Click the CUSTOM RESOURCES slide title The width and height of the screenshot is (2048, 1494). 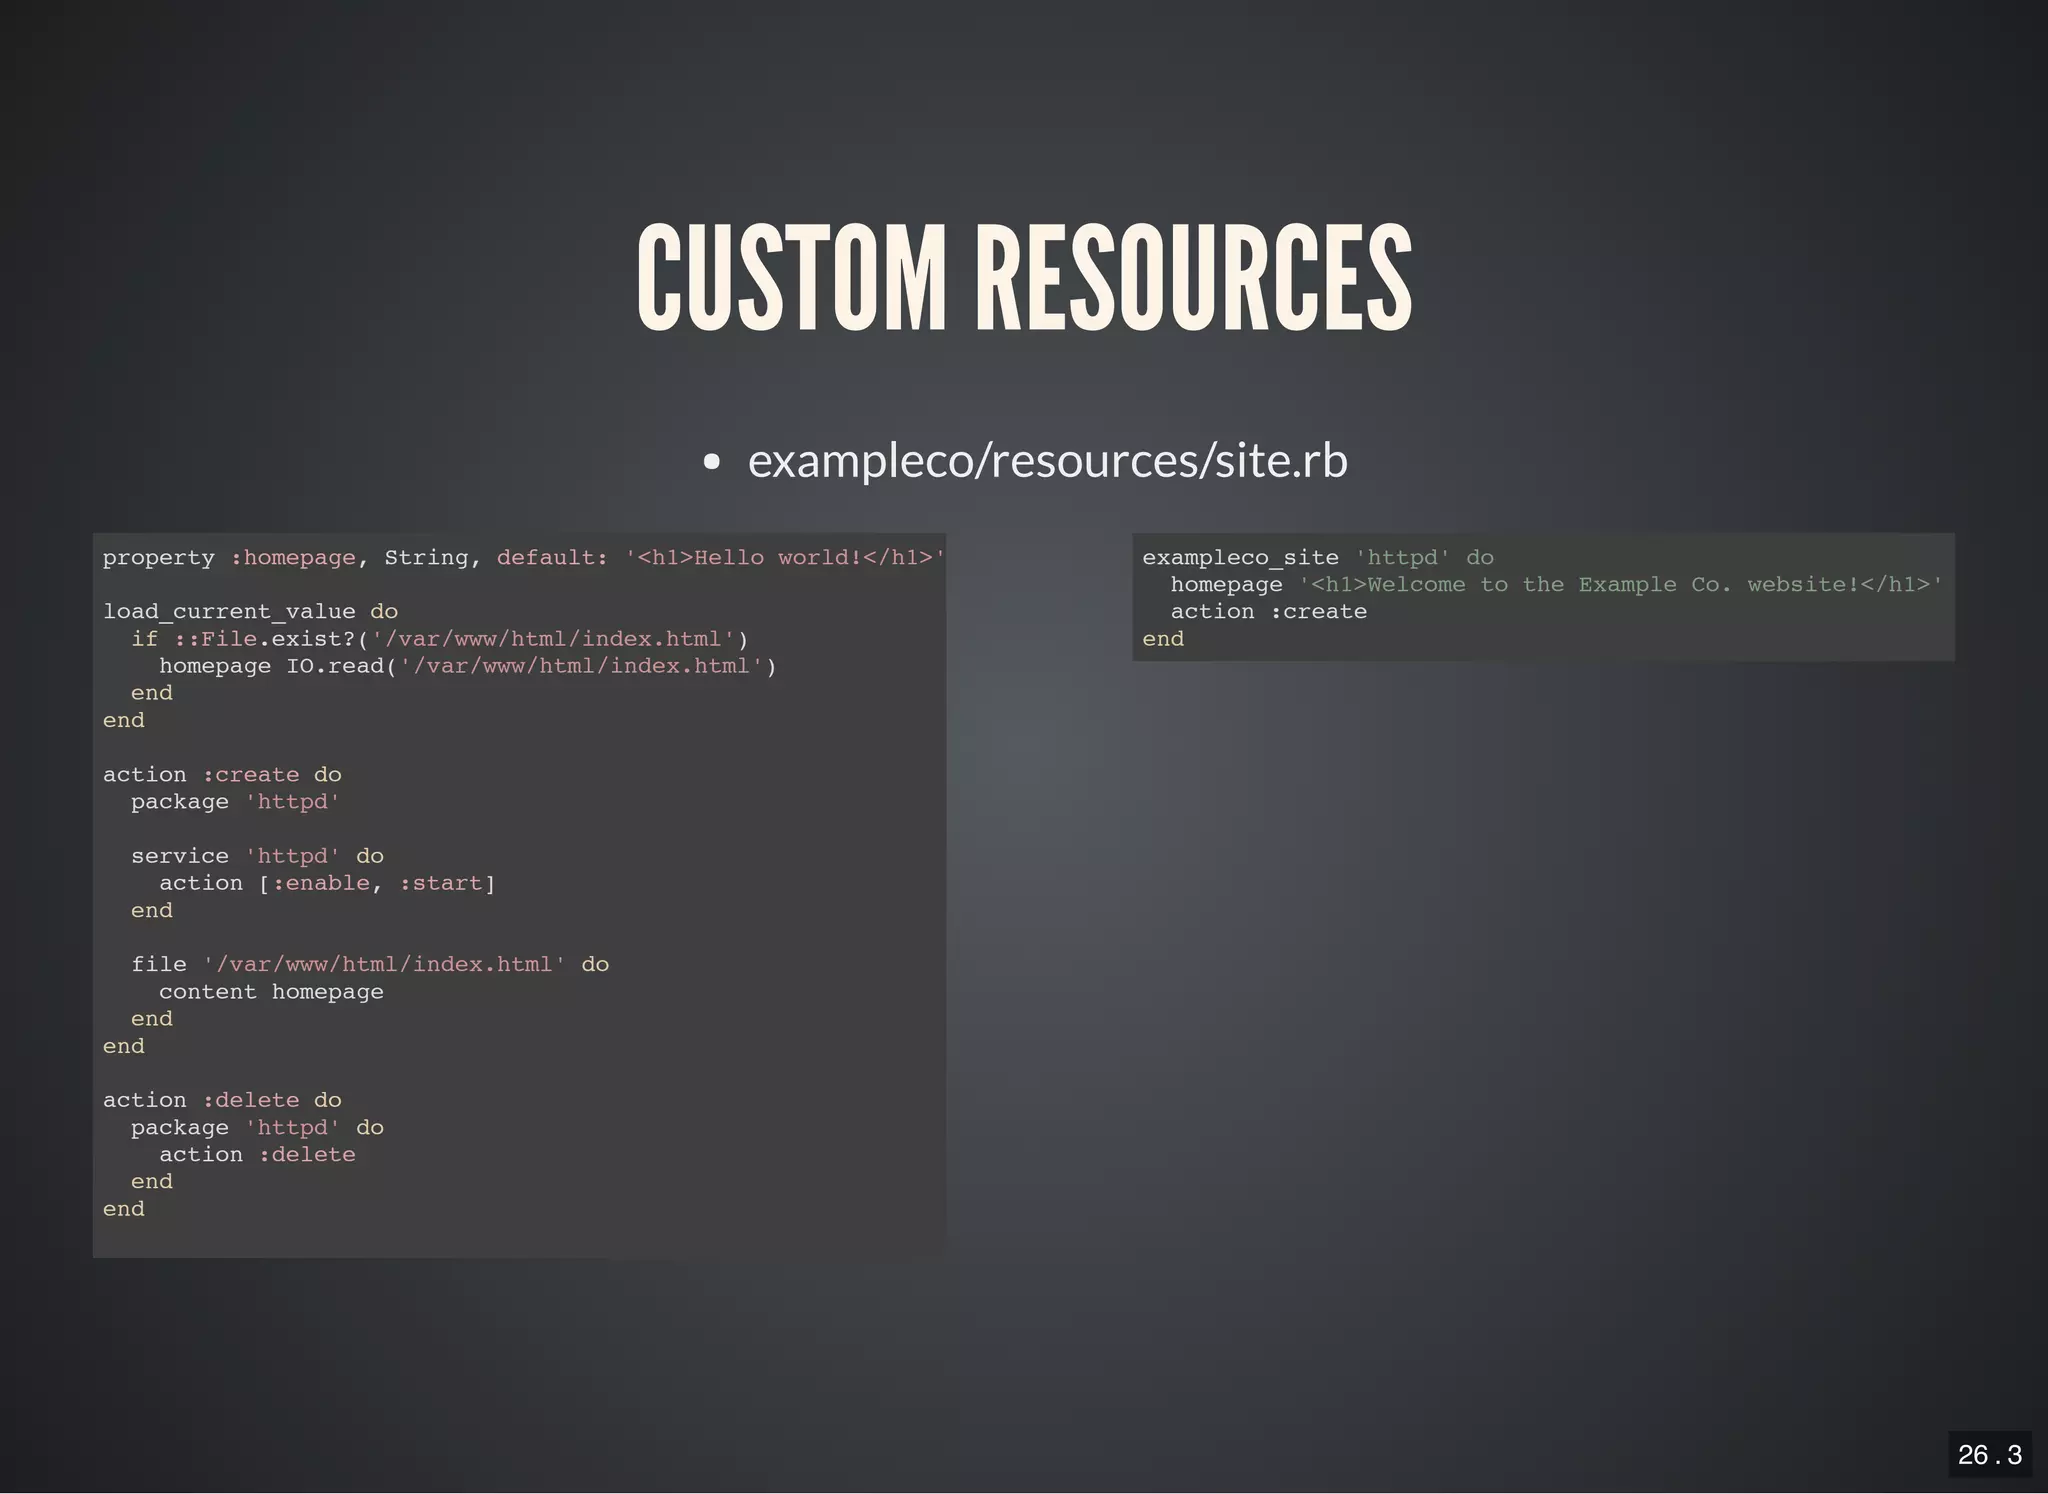pyautogui.click(x=1024, y=277)
